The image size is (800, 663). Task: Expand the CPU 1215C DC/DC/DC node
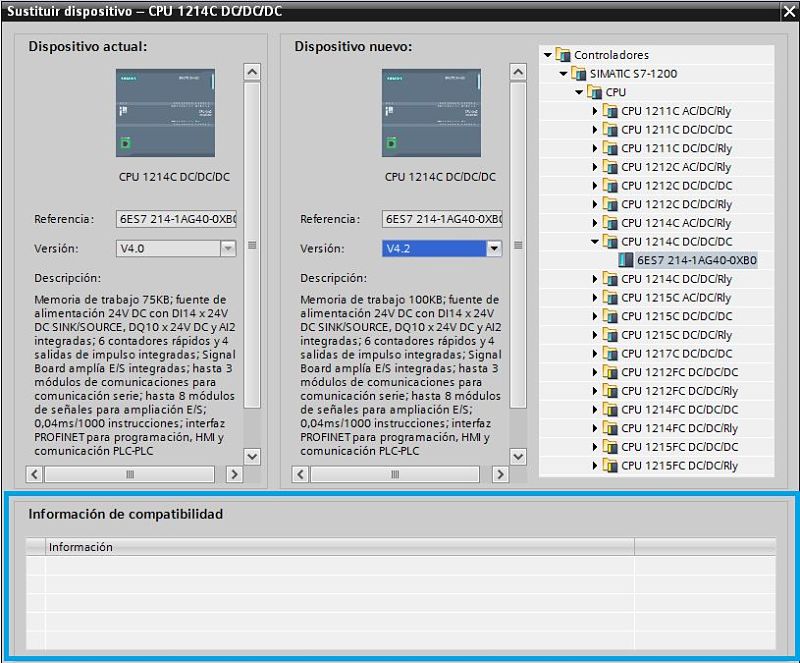(x=595, y=316)
